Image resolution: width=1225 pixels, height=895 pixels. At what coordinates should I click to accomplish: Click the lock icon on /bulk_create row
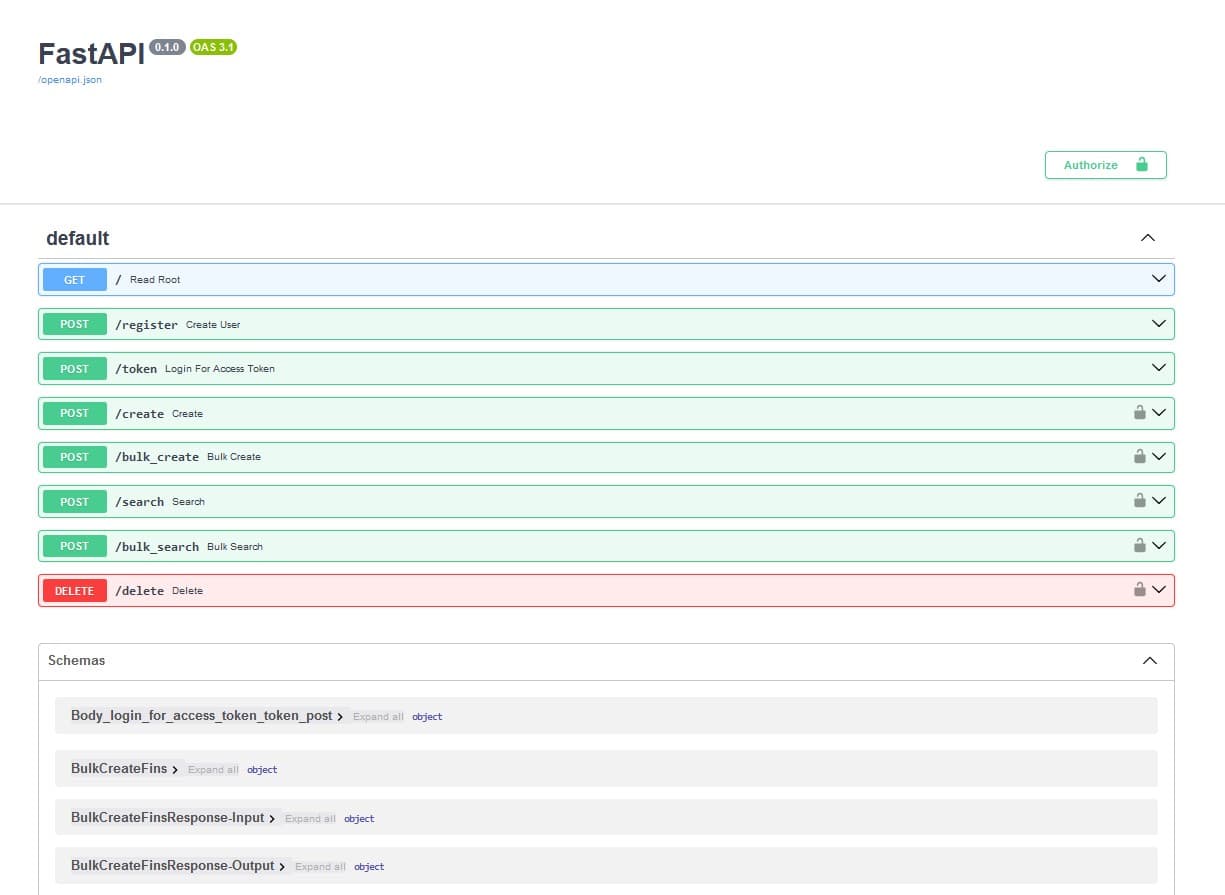pos(1139,456)
